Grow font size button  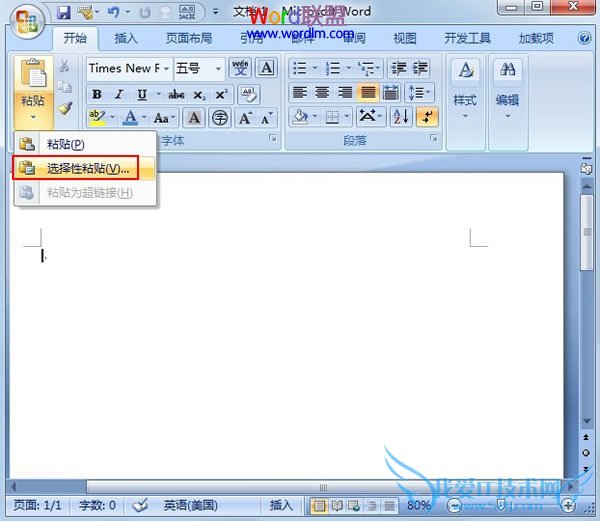pos(245,118)
